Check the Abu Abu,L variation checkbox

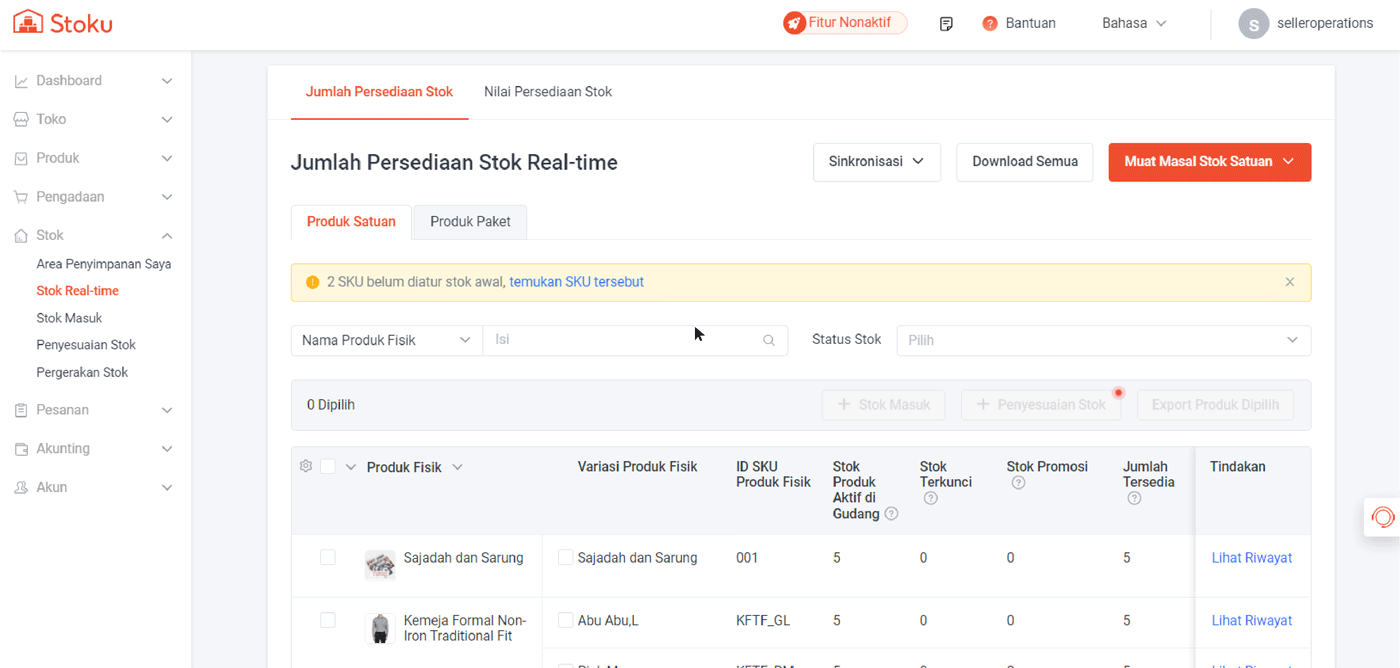(565, 620)
